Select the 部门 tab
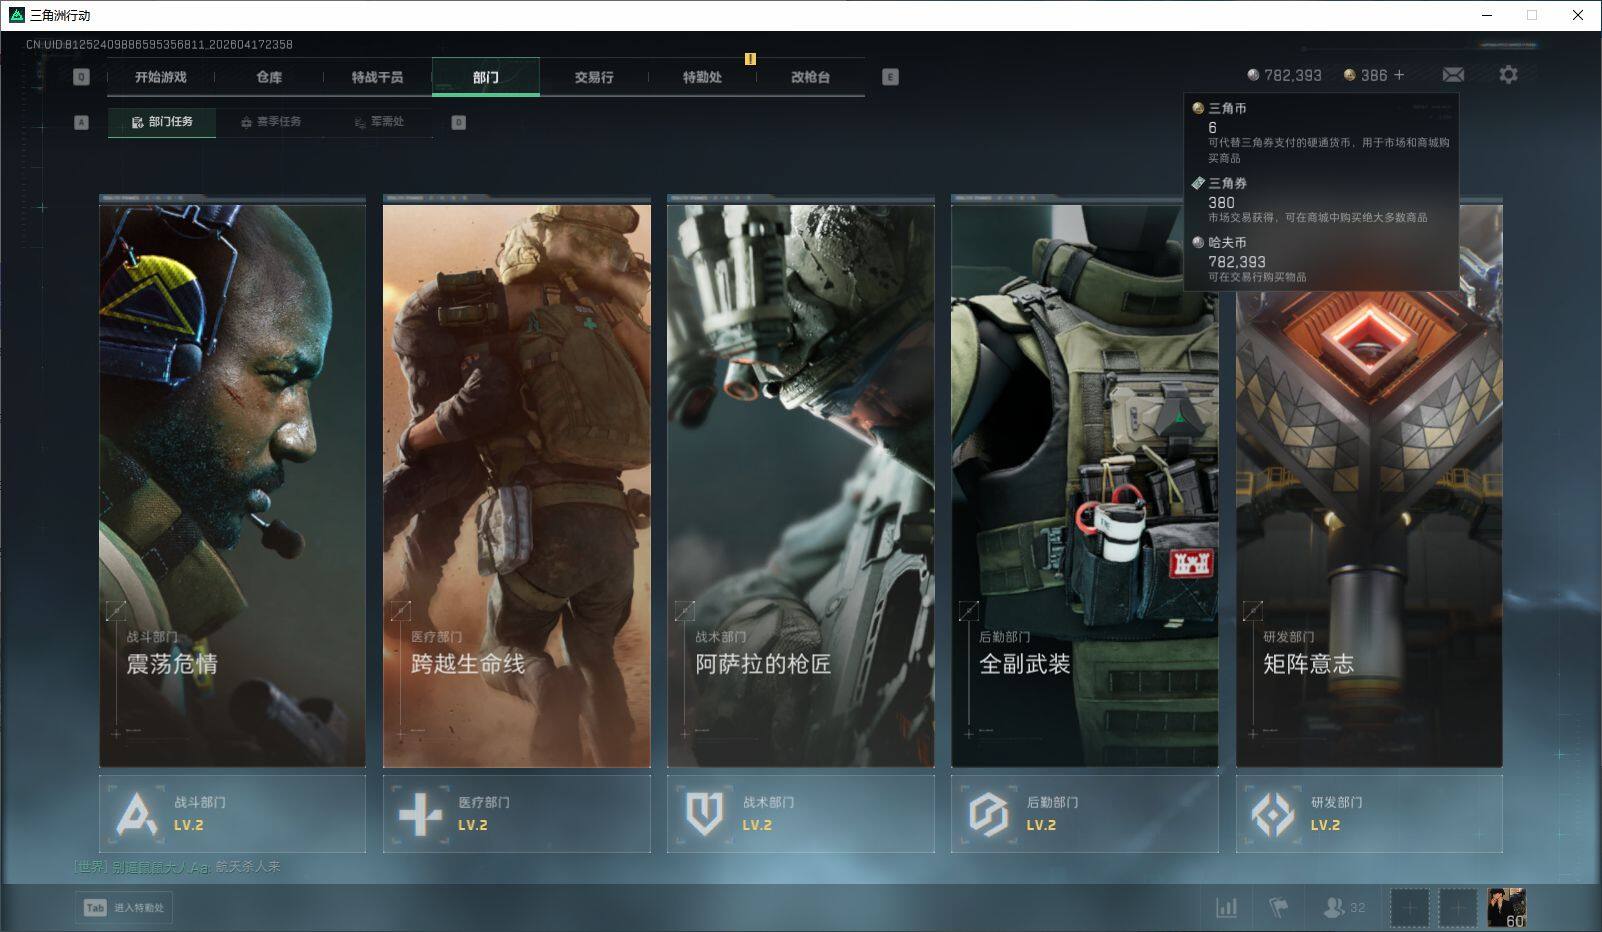Viewport: 1602px width, 932px height. point(486,77)
